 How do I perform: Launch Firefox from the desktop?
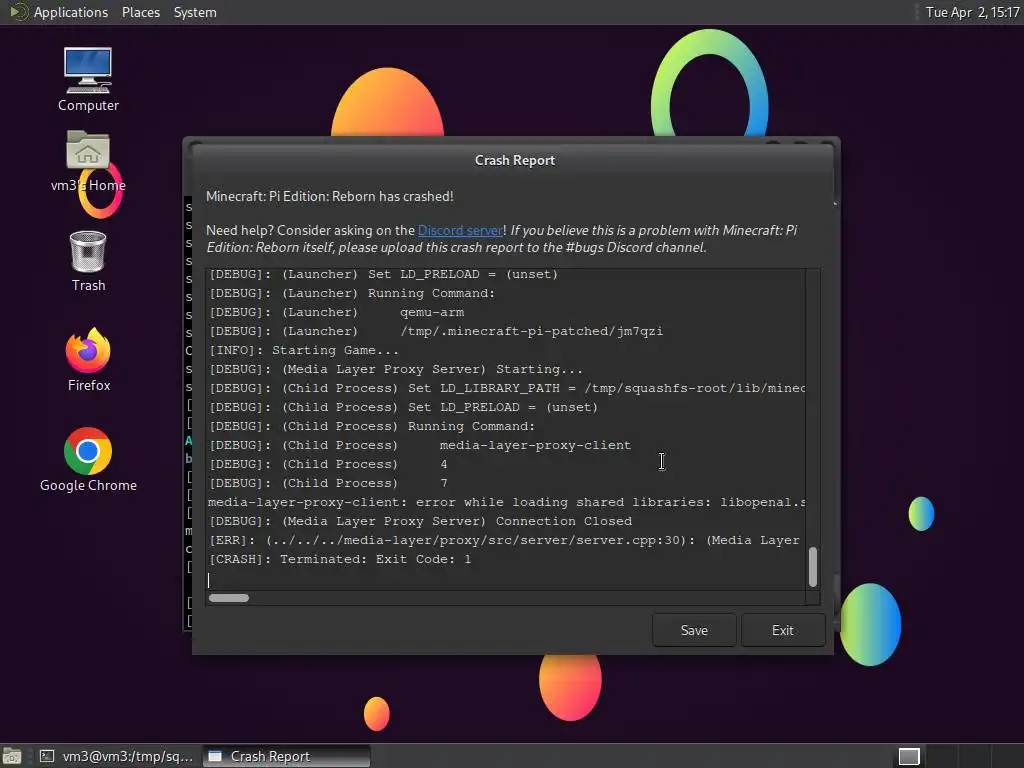point(88,360)
